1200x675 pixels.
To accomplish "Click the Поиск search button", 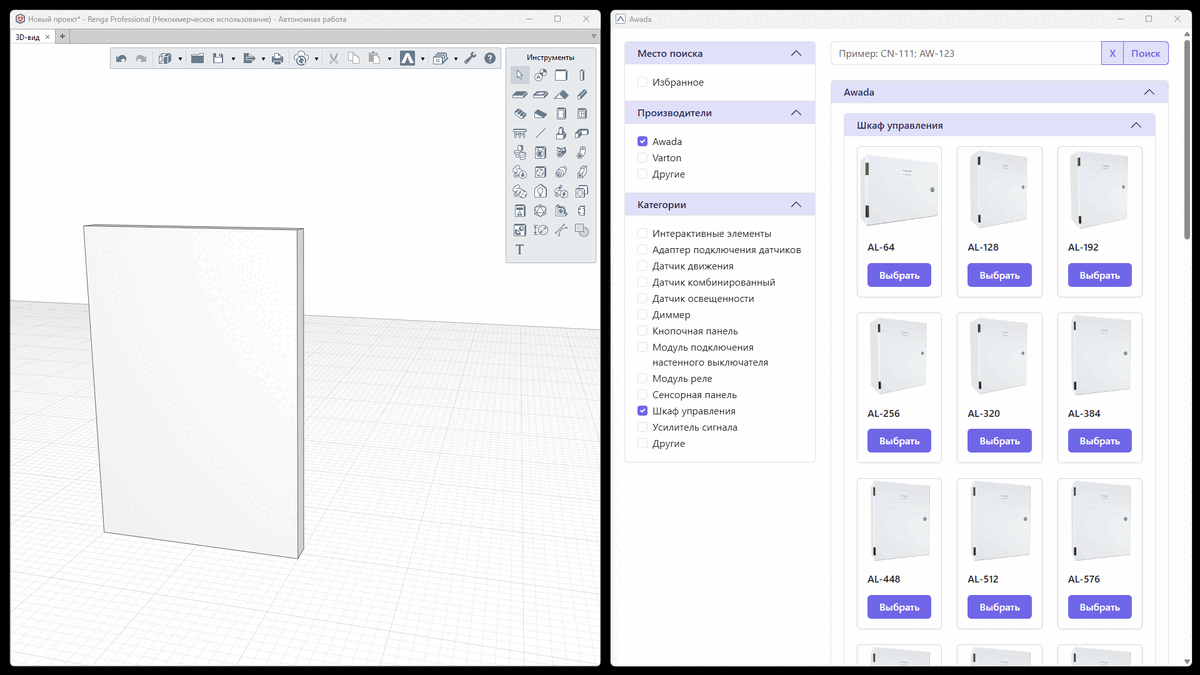I will [1146, 53].
